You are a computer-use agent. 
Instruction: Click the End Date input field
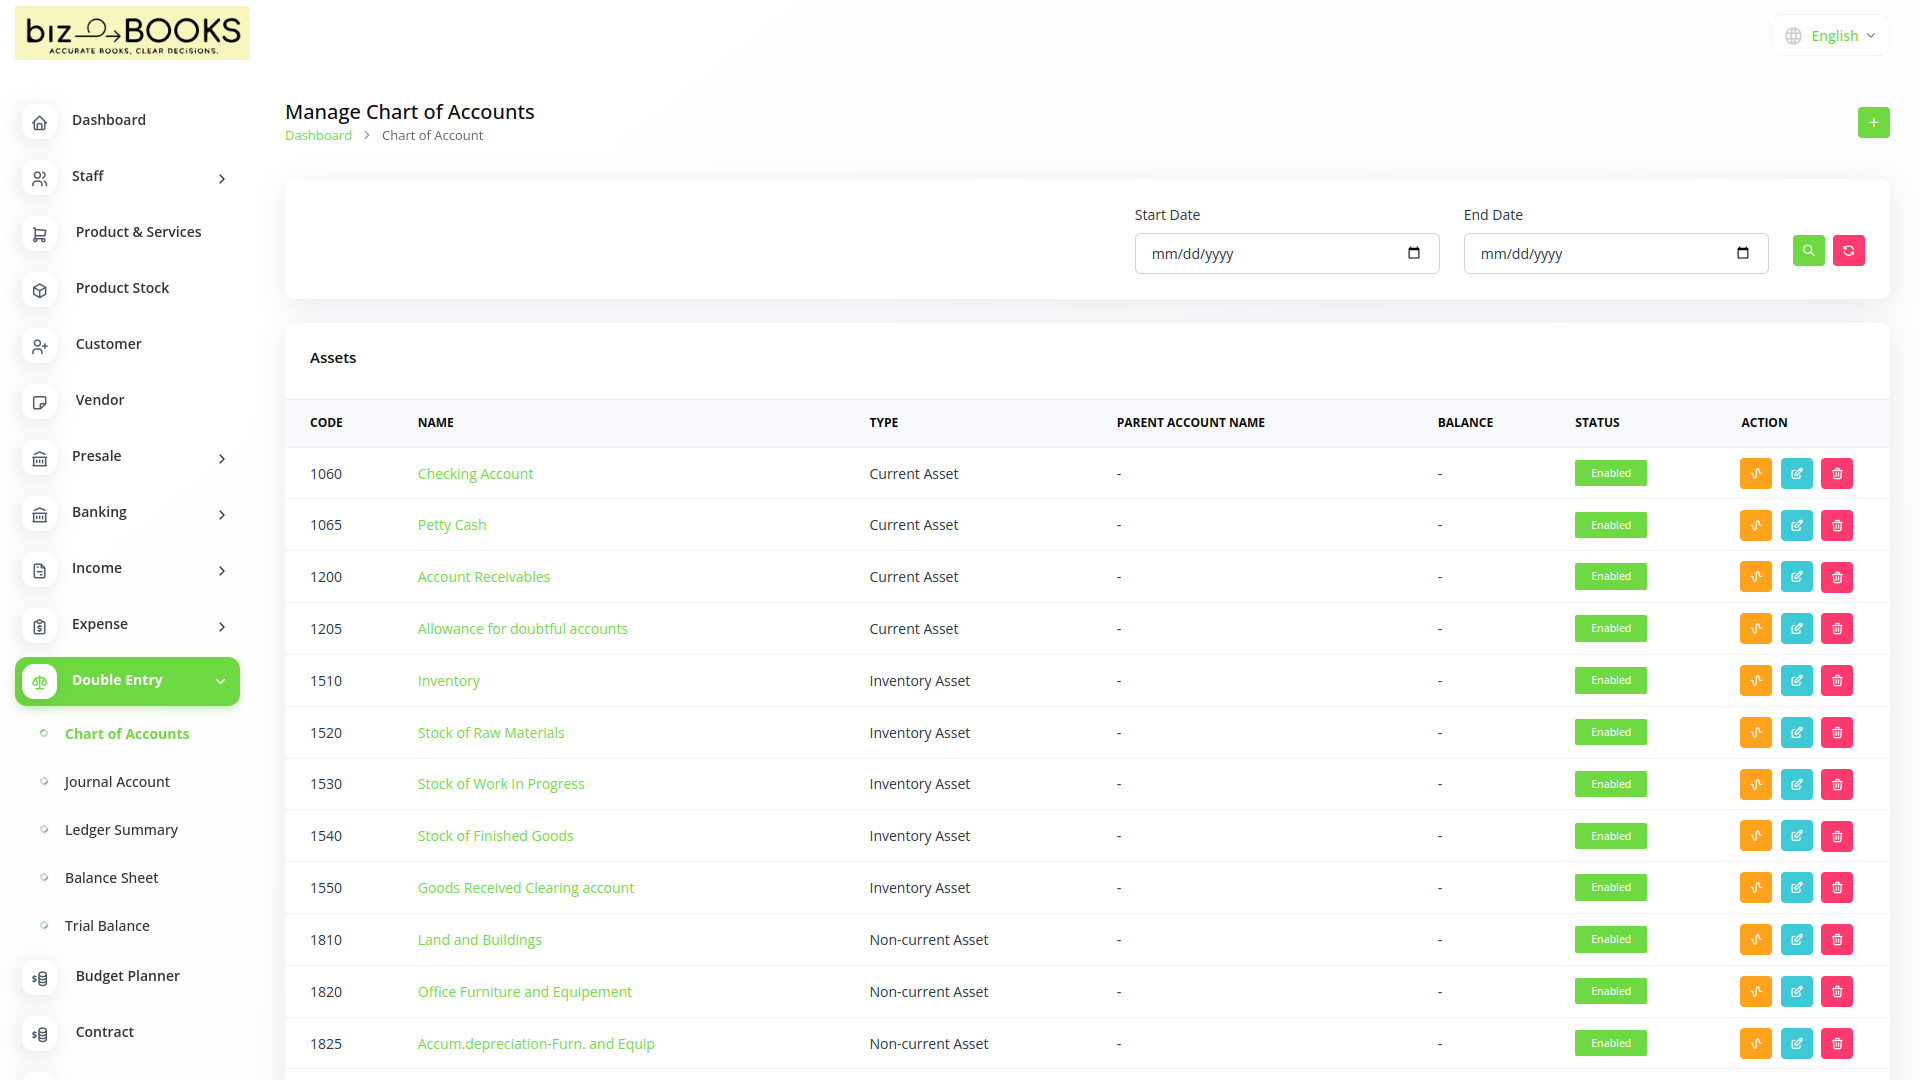(x=1600, y=254)
